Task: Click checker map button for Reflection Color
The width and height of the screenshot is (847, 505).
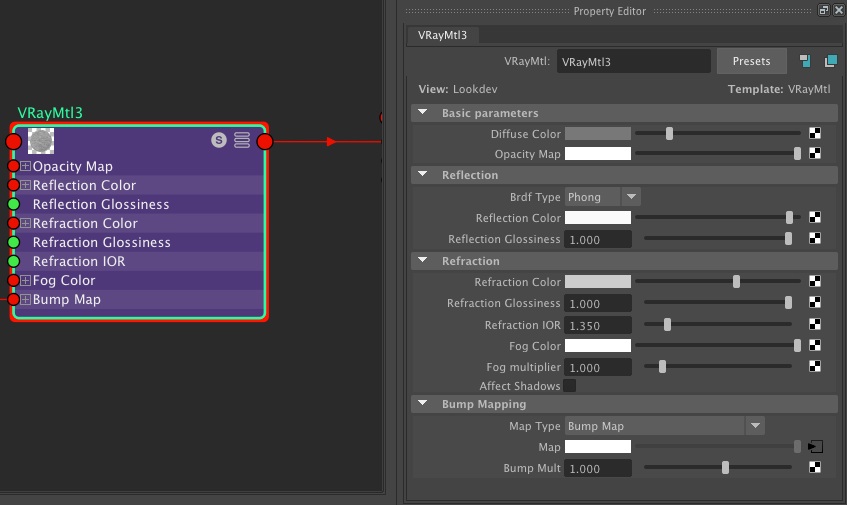Action: [815, 217]
